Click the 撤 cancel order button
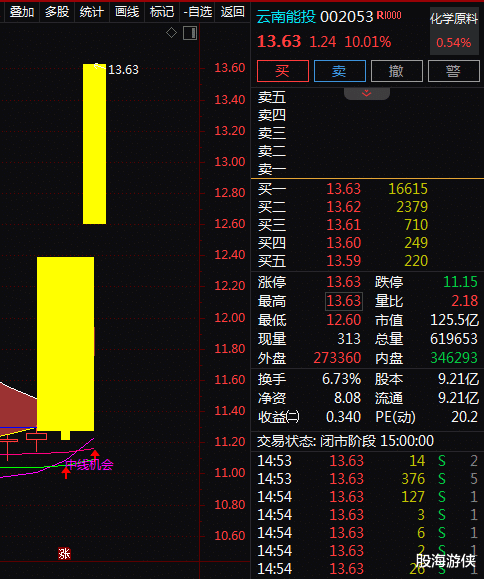 click(397, 71)
